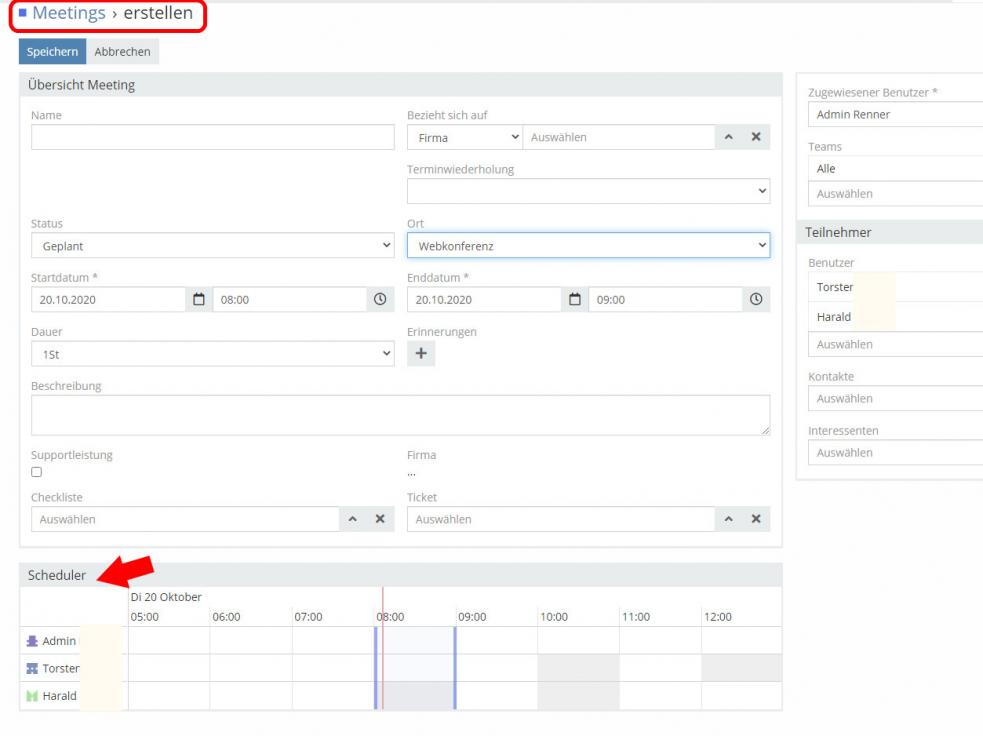
Task: Open the Status dropdown showing Geplant
Action: coord(212,245)
